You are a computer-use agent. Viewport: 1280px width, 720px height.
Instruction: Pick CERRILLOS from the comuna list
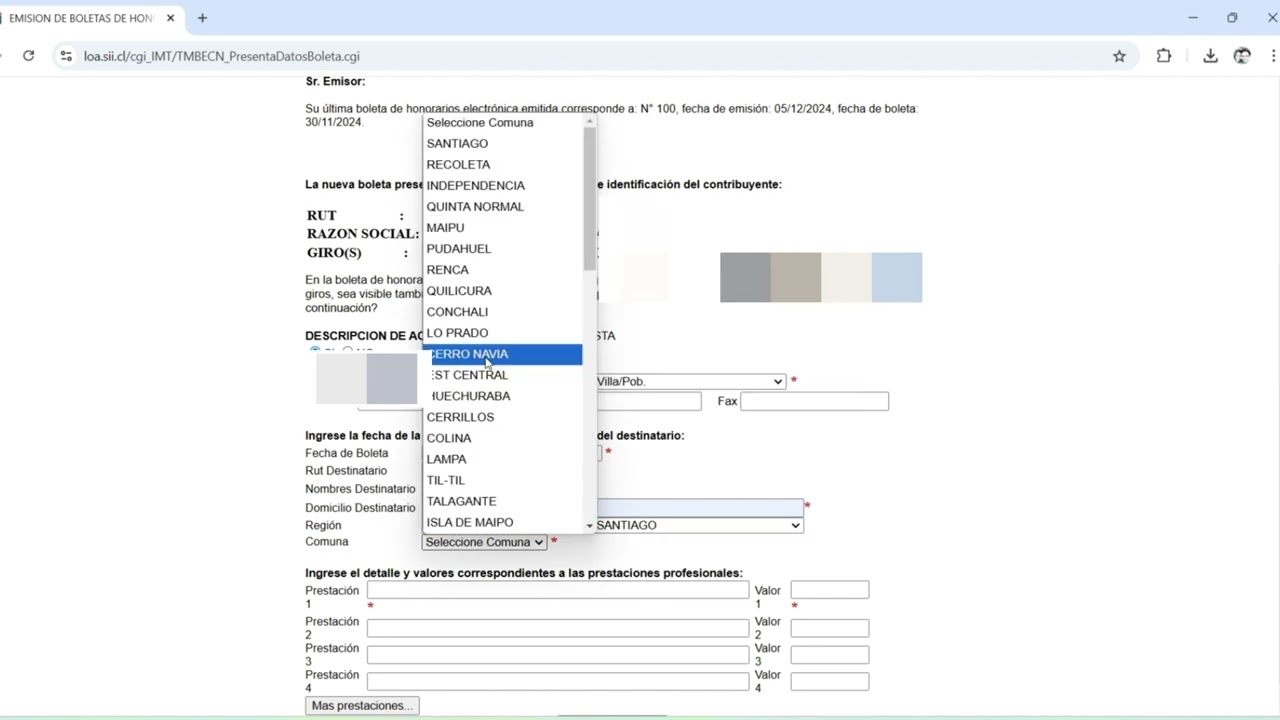click(x=503, y=417)
